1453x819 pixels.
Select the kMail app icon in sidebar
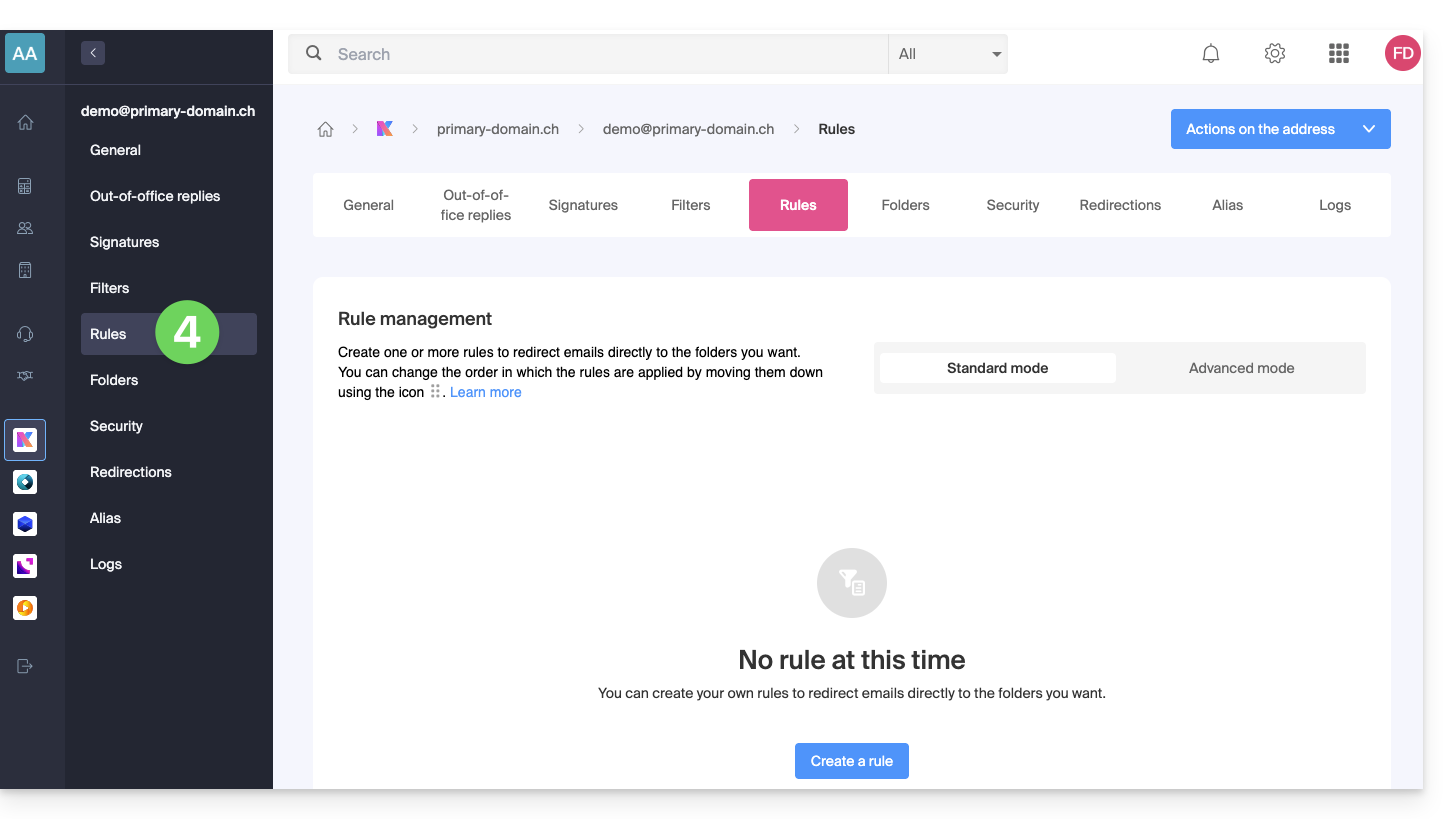tap(25, 440)
